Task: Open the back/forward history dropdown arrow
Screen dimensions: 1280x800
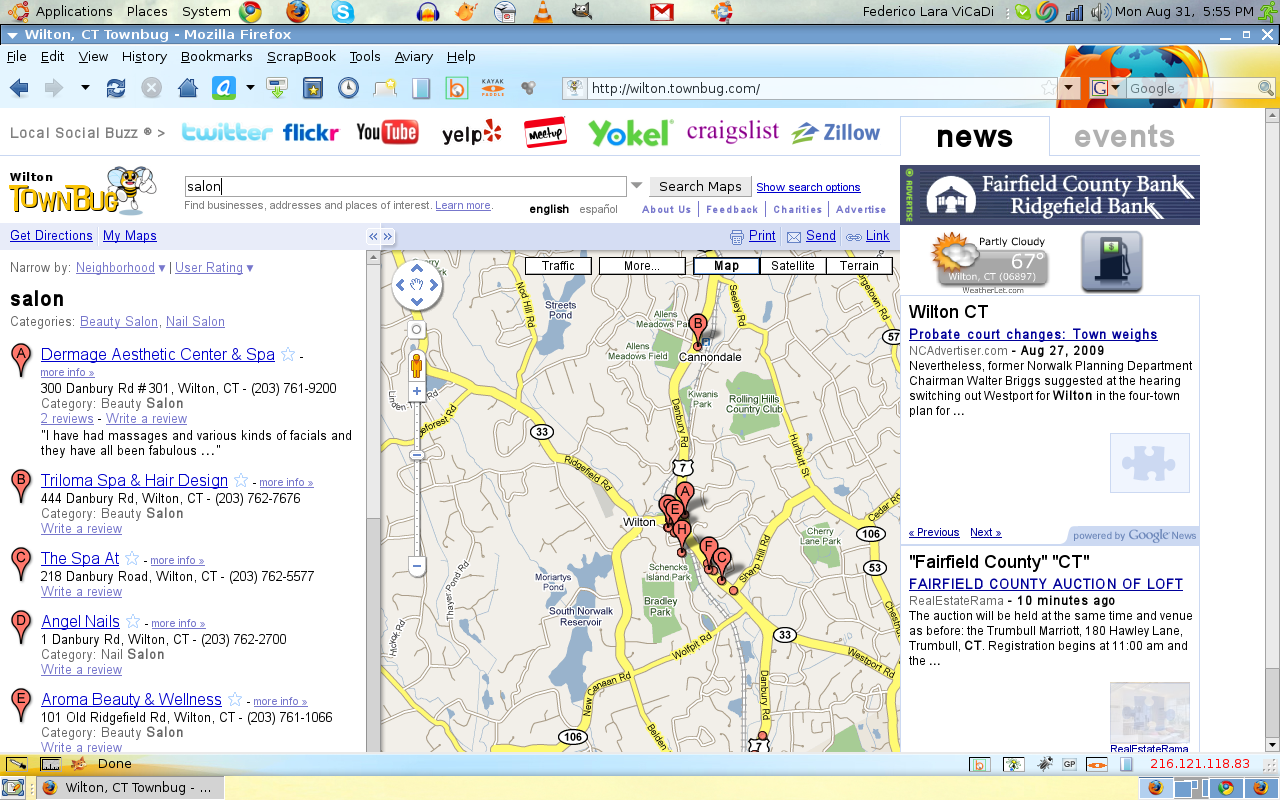Action: (85, 88)
